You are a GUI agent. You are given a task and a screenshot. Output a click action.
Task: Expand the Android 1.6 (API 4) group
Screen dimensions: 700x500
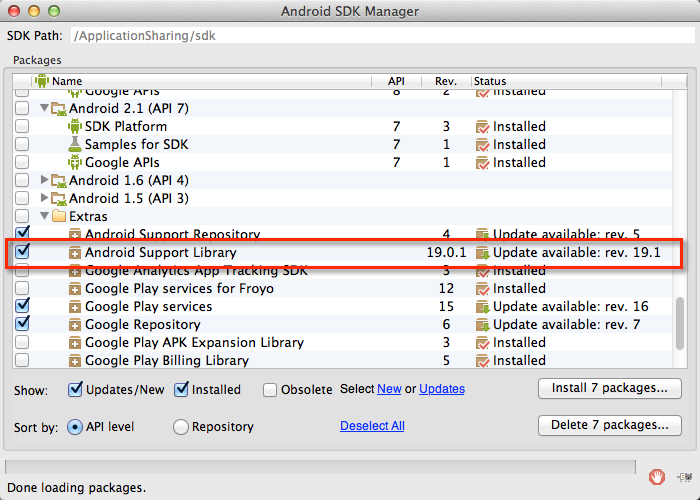point(44,181)
